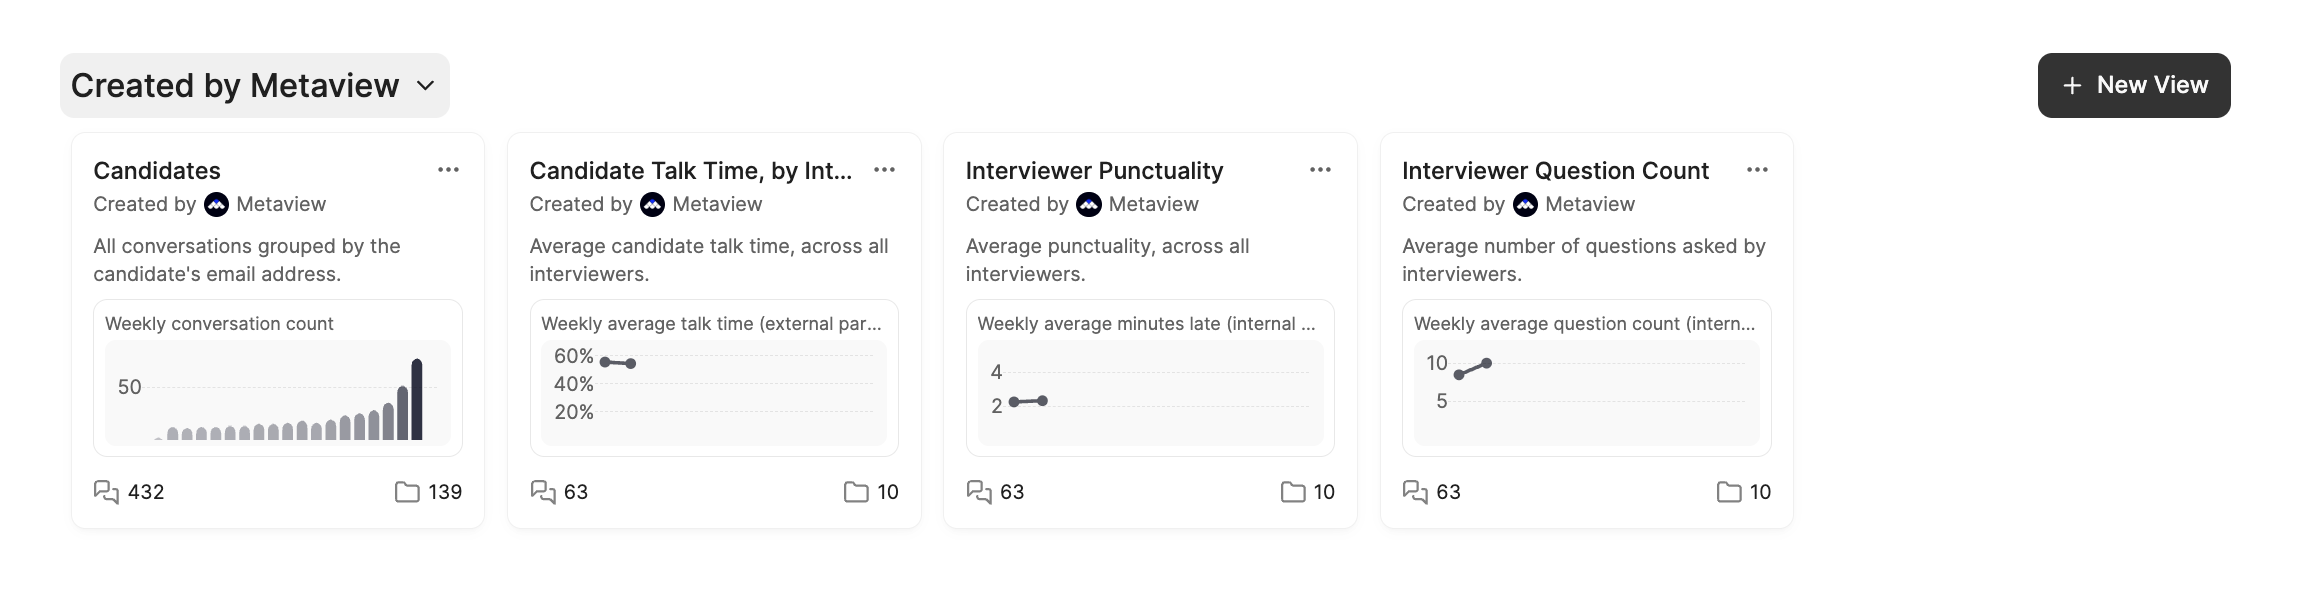Viewport: 2310px width, 594px height.
Task: Select the tallest dark bar in conversation chart
Action: (x=417, y=399)
